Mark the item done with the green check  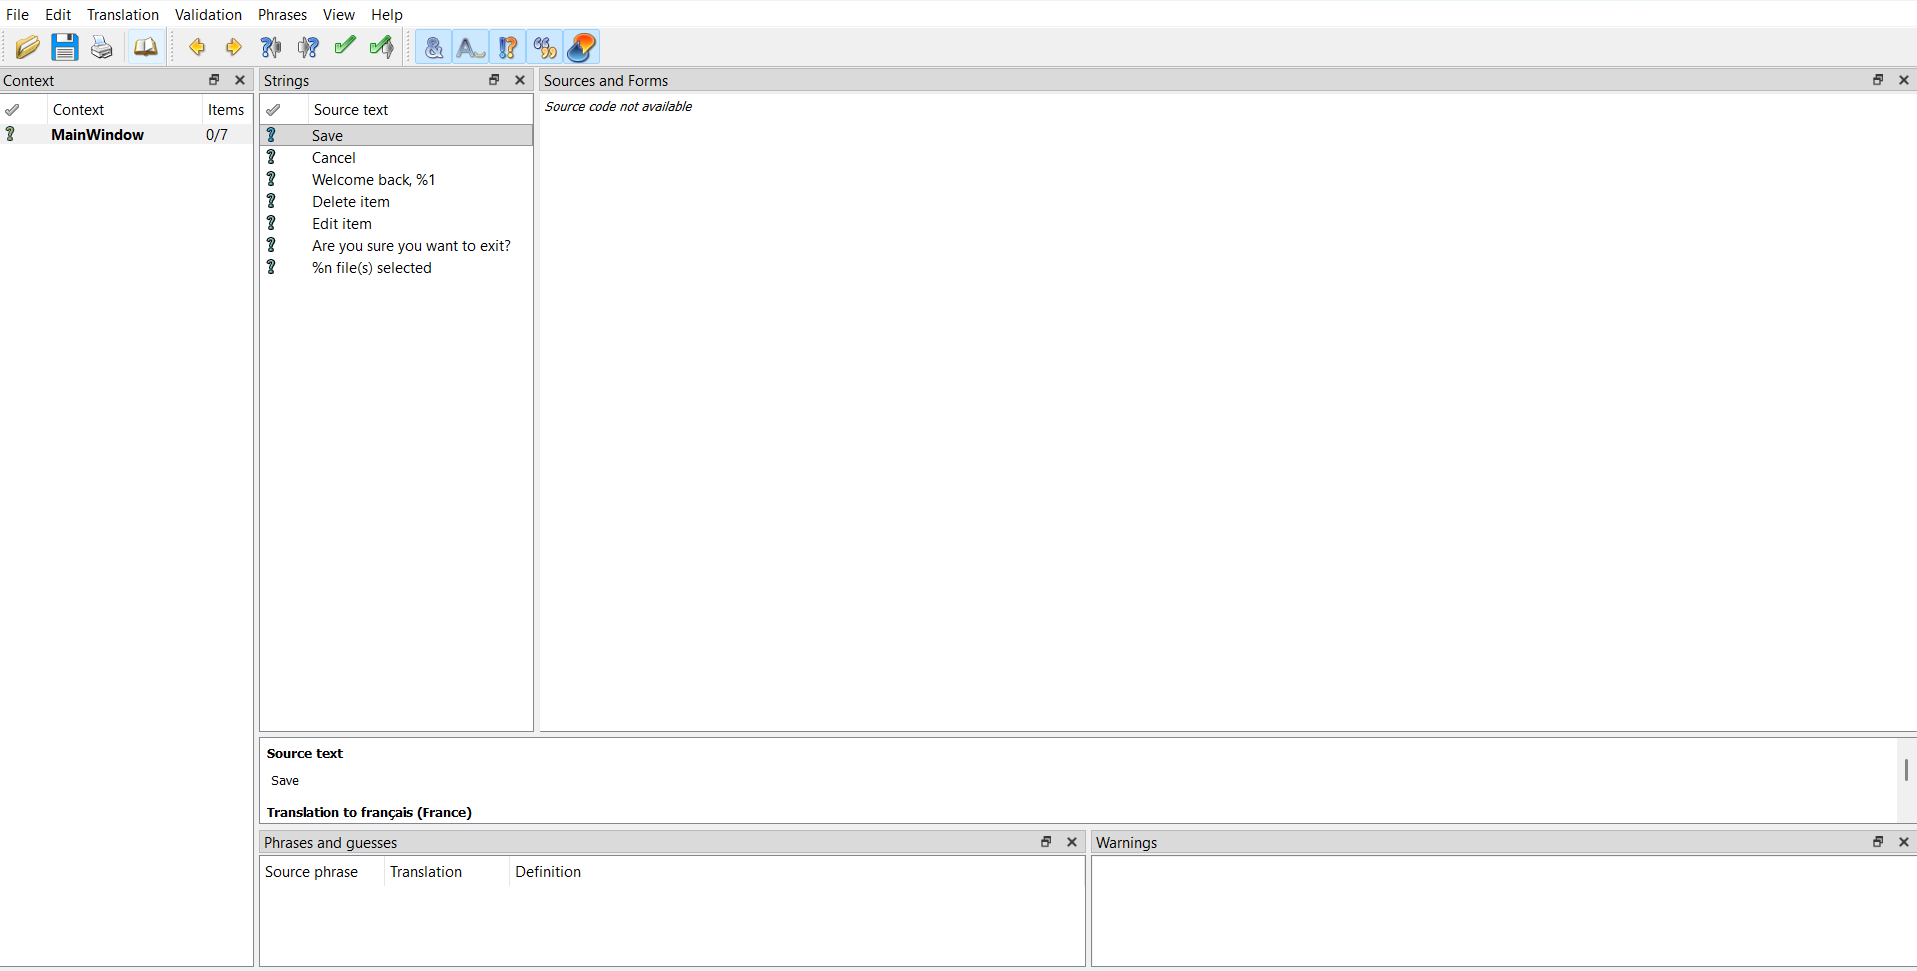click(345, 47)
